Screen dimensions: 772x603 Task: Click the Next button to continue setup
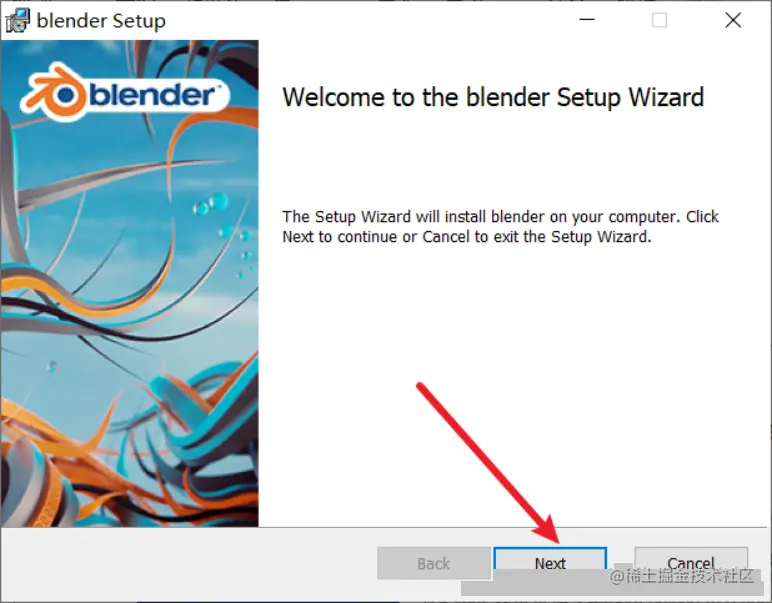[550, 563]
